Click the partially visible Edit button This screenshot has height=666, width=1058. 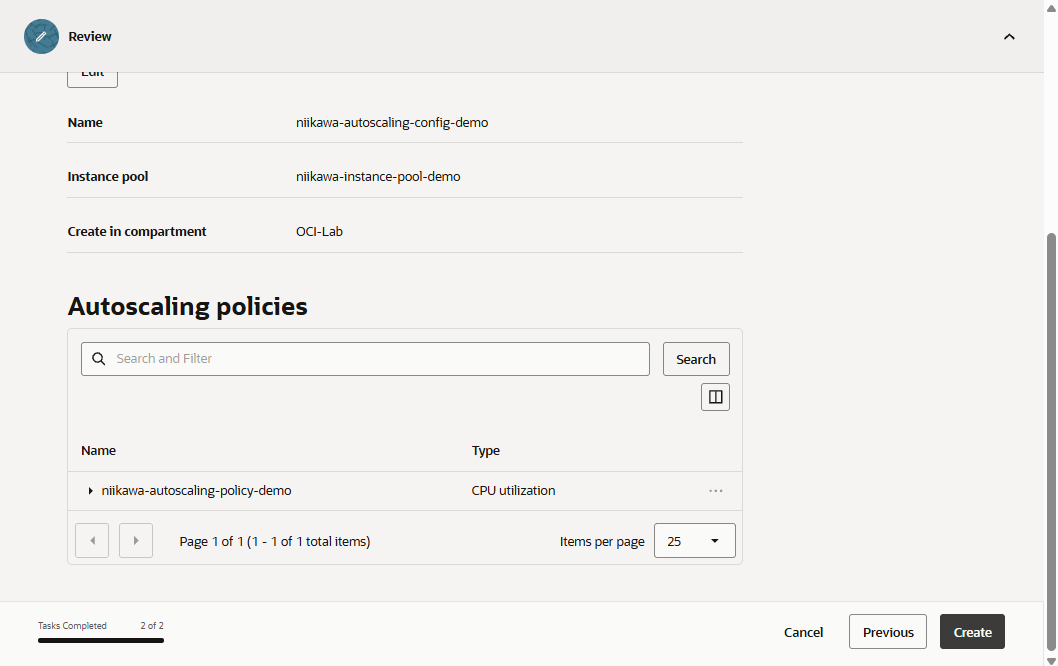[92, 76]
